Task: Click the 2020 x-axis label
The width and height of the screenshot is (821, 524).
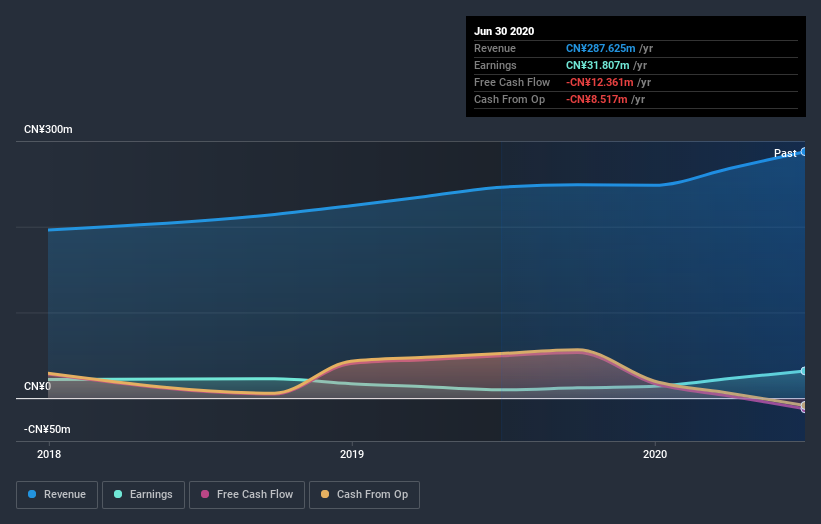Action: (655, 454)
